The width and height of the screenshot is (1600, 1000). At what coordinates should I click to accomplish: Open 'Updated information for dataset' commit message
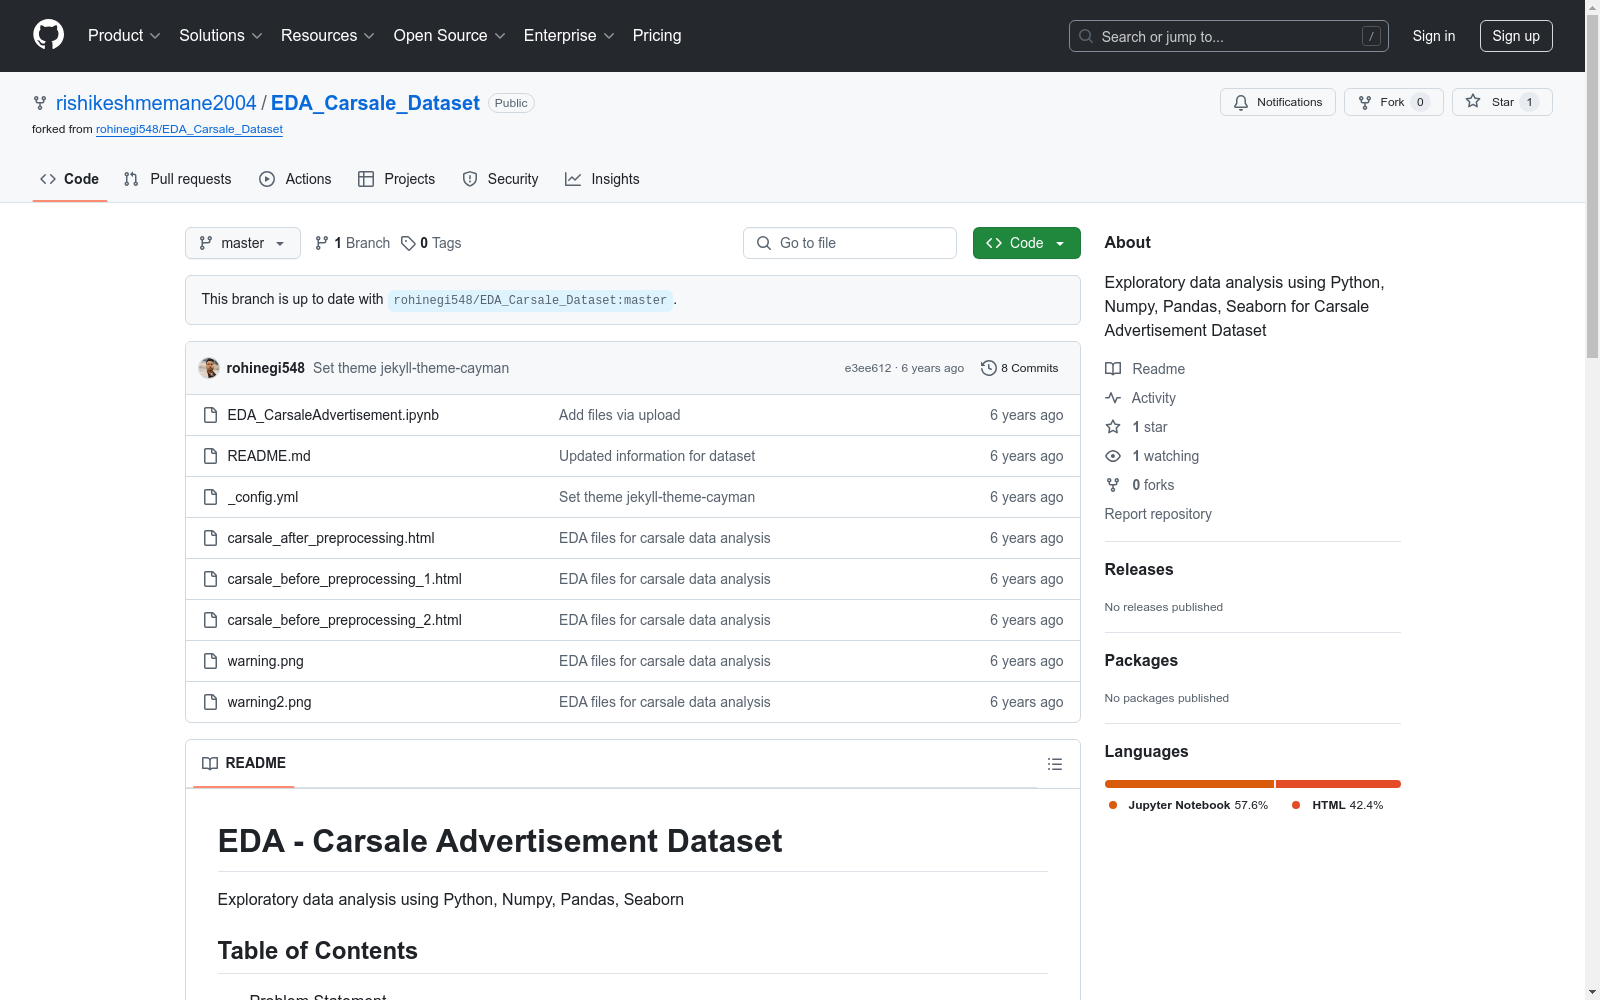[x=657, y=456]
